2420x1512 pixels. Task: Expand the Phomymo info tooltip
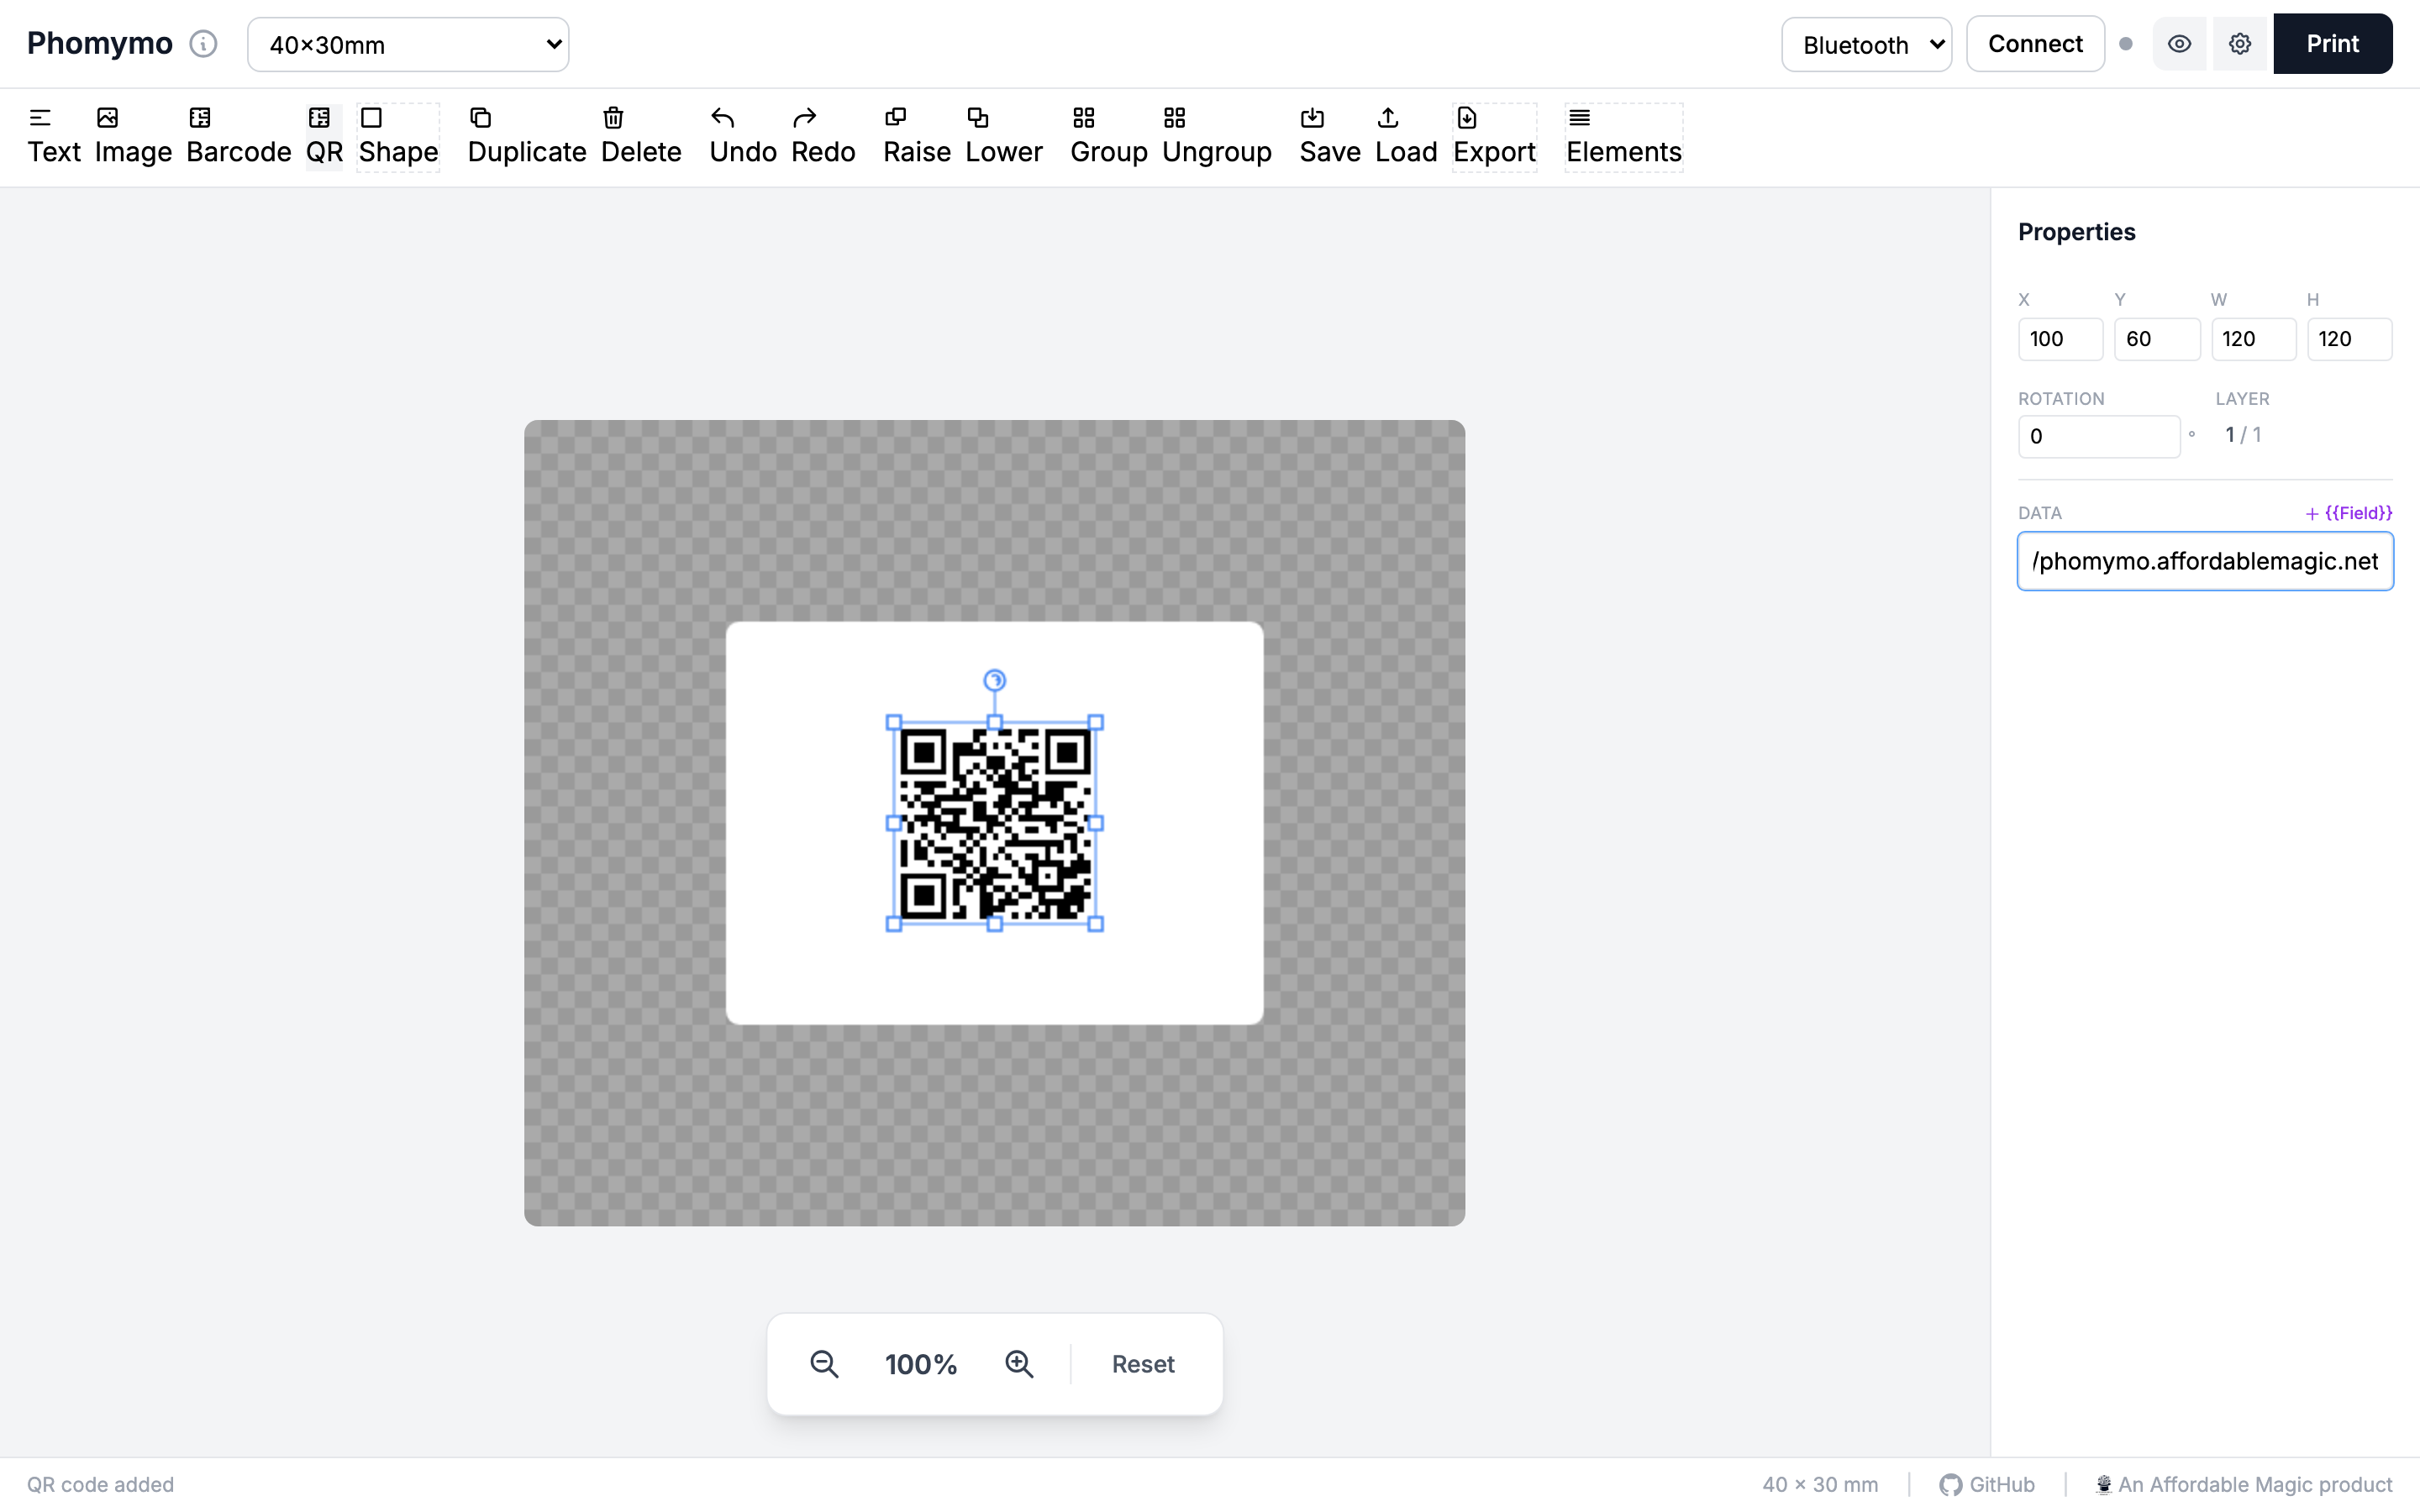pos(203,43)
